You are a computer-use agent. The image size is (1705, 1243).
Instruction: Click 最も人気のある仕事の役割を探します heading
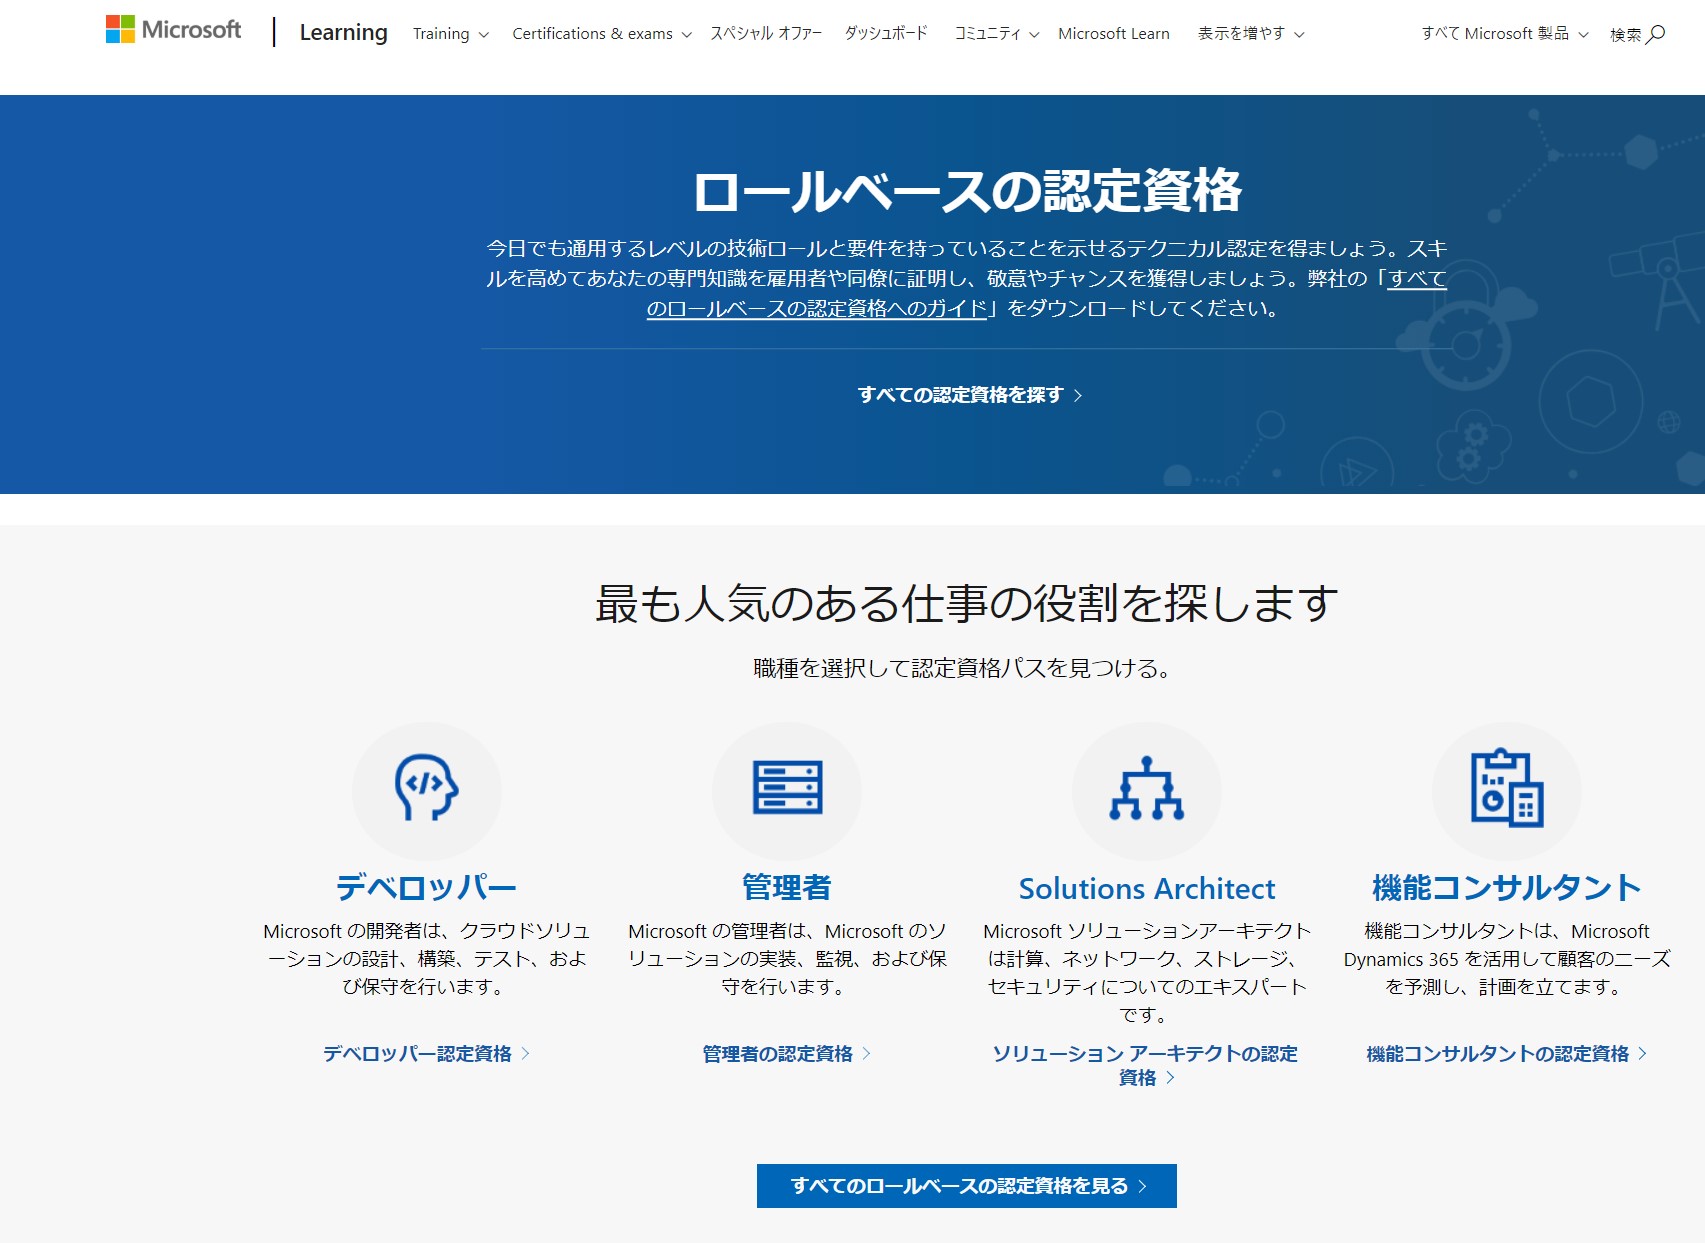click(967, 604)
